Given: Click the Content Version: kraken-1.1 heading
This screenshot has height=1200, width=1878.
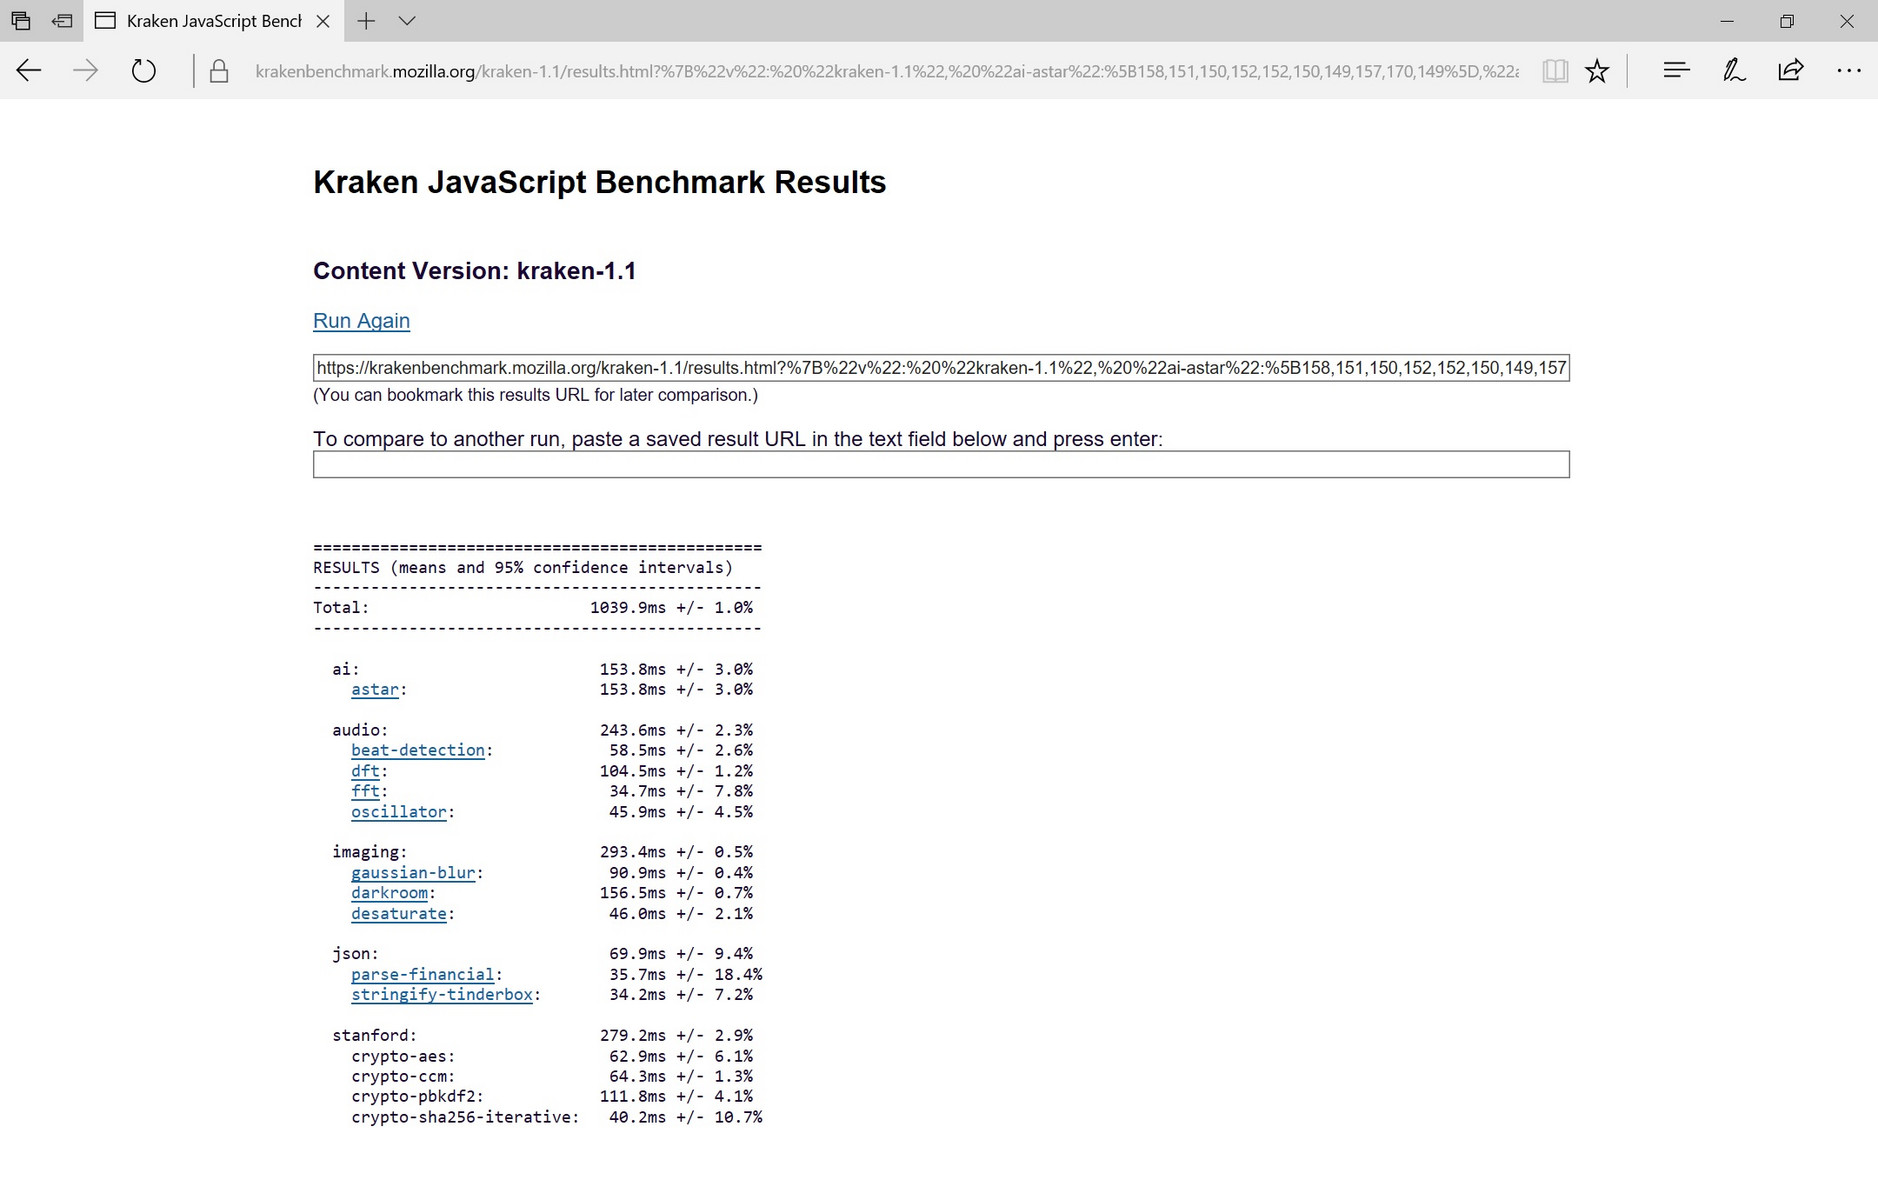Looking at the screenshot, I should (475, 271).
